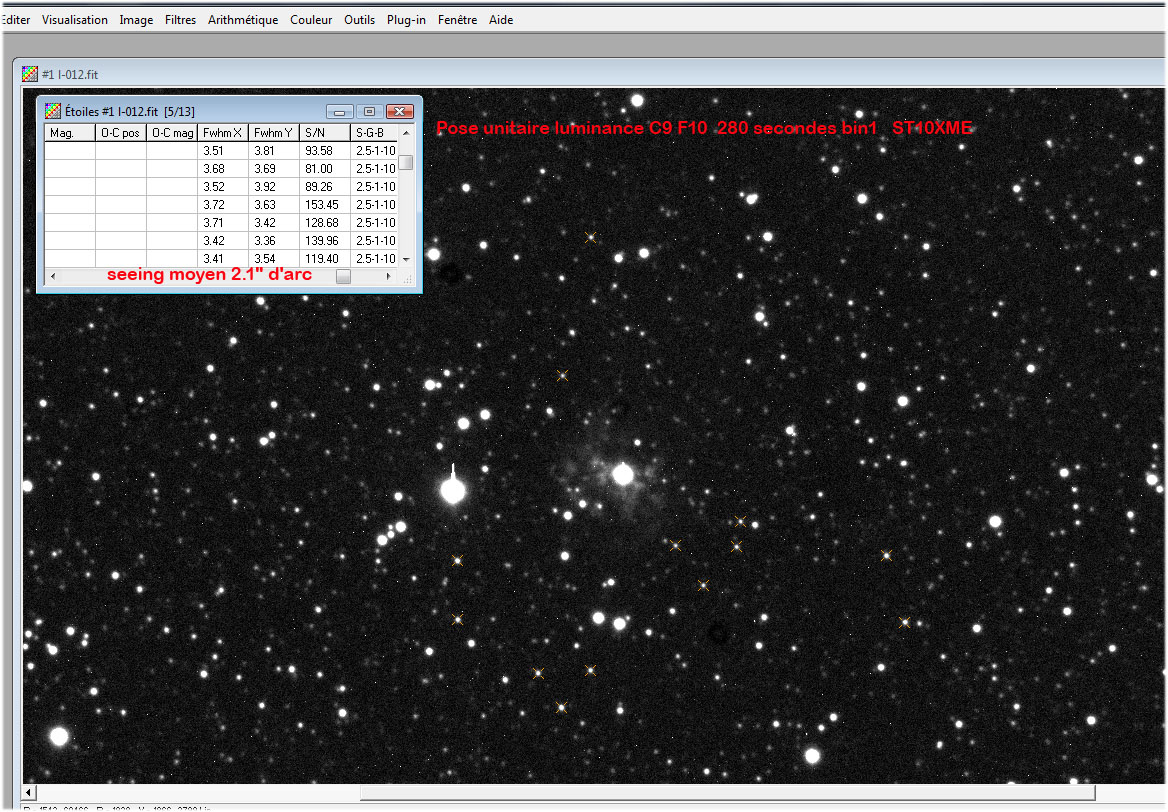Select the Fwhm Y value 3.81
The image size is (1168, 812).
(264, 150)
